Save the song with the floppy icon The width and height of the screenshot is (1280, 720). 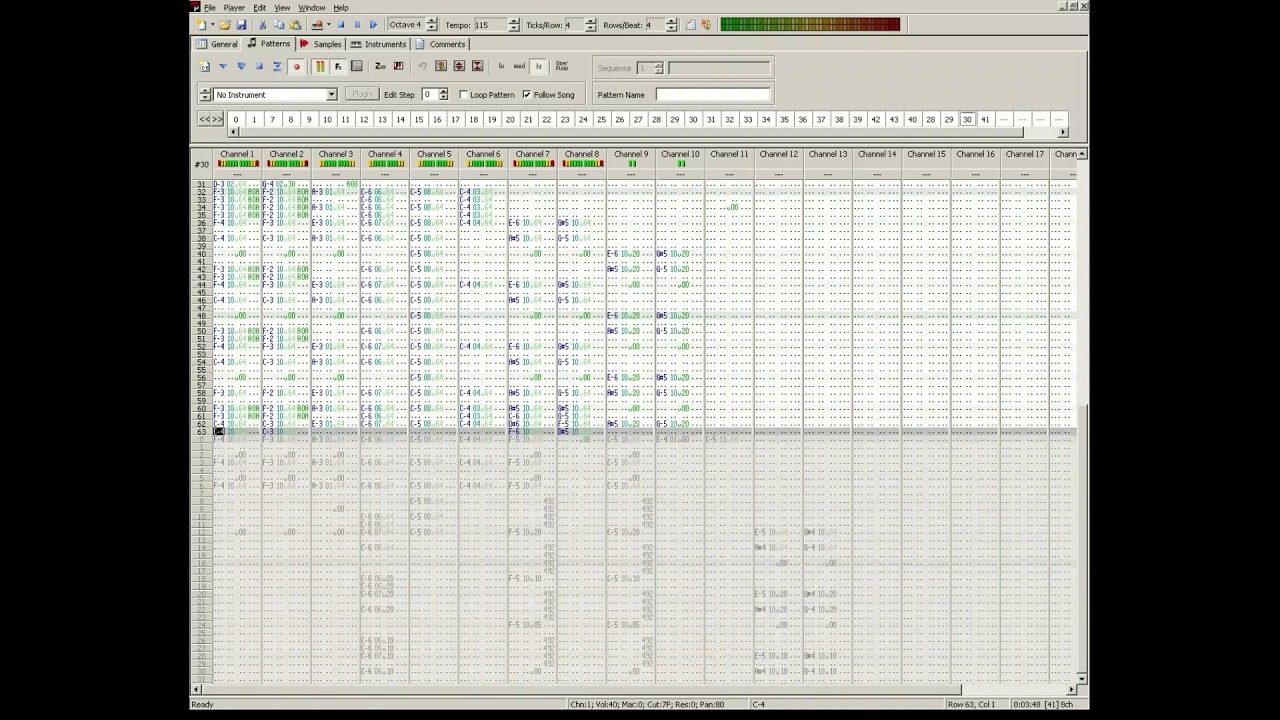tap(241, 25)
